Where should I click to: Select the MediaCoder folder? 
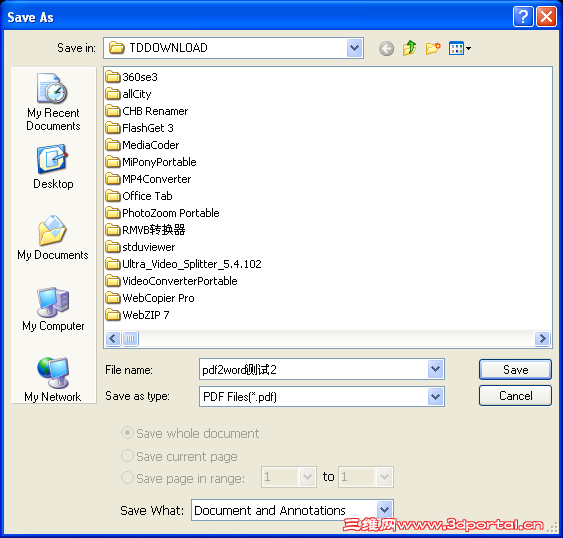(x=142, y=145)
